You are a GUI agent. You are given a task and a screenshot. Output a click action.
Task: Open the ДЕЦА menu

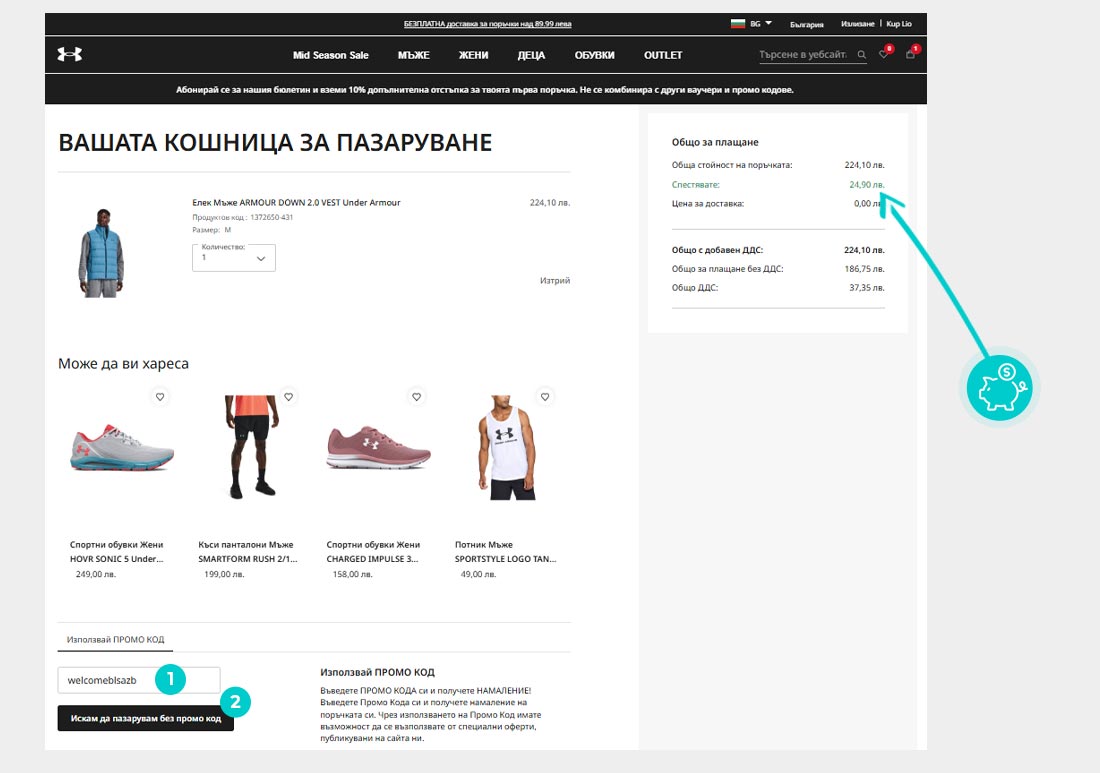[x=531, y=55]
